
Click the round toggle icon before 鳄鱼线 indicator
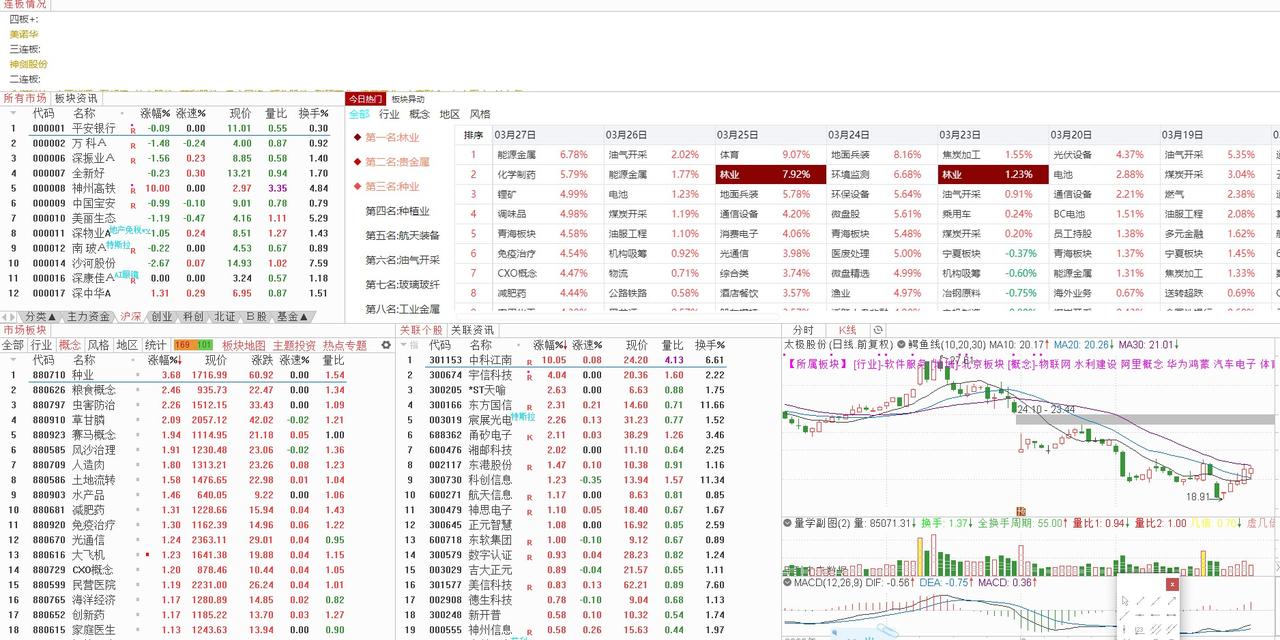(x=901, y=344)
